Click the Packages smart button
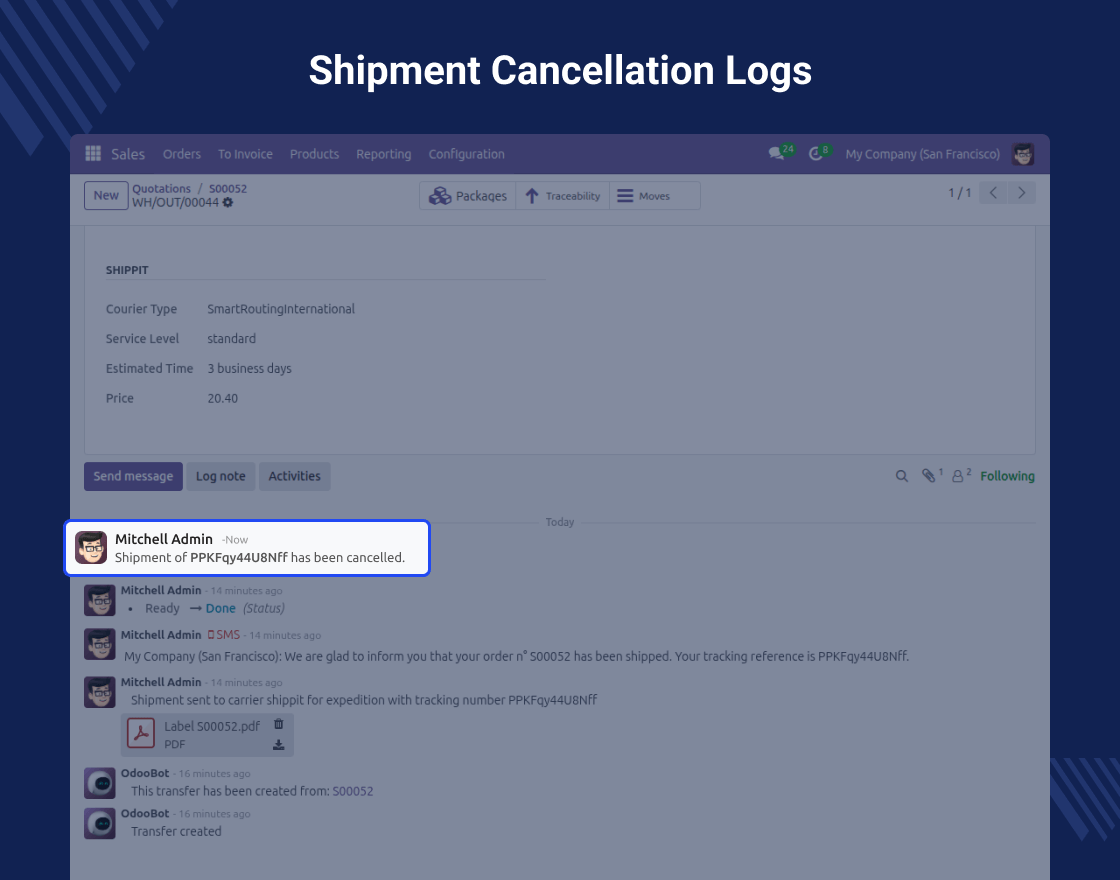 468,196
